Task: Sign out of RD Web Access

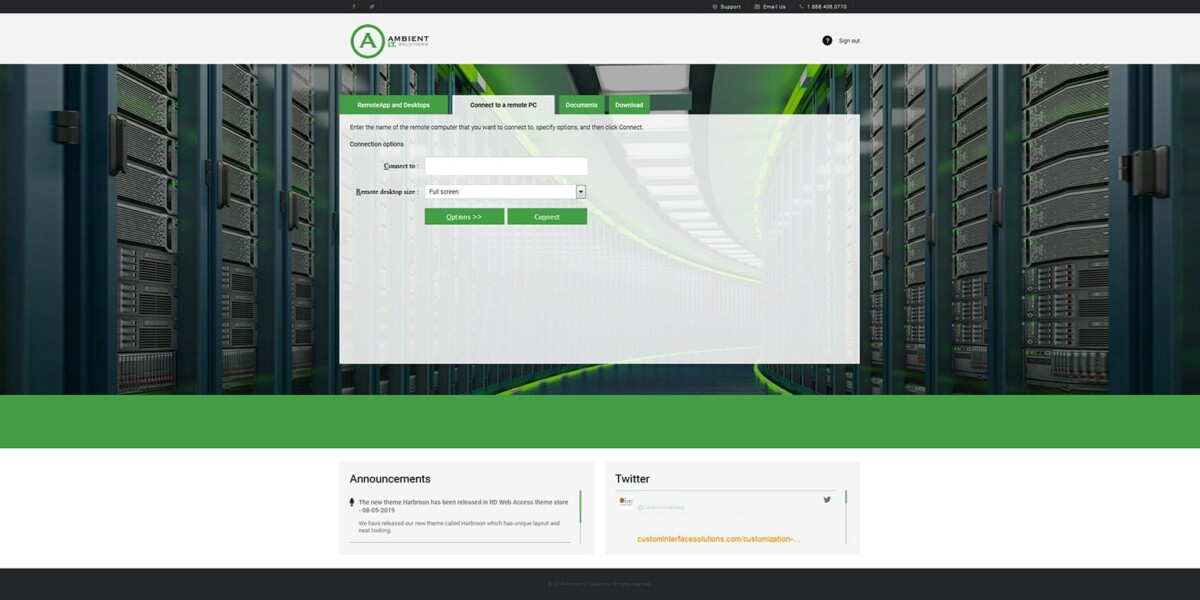Action: pos(849,40)
